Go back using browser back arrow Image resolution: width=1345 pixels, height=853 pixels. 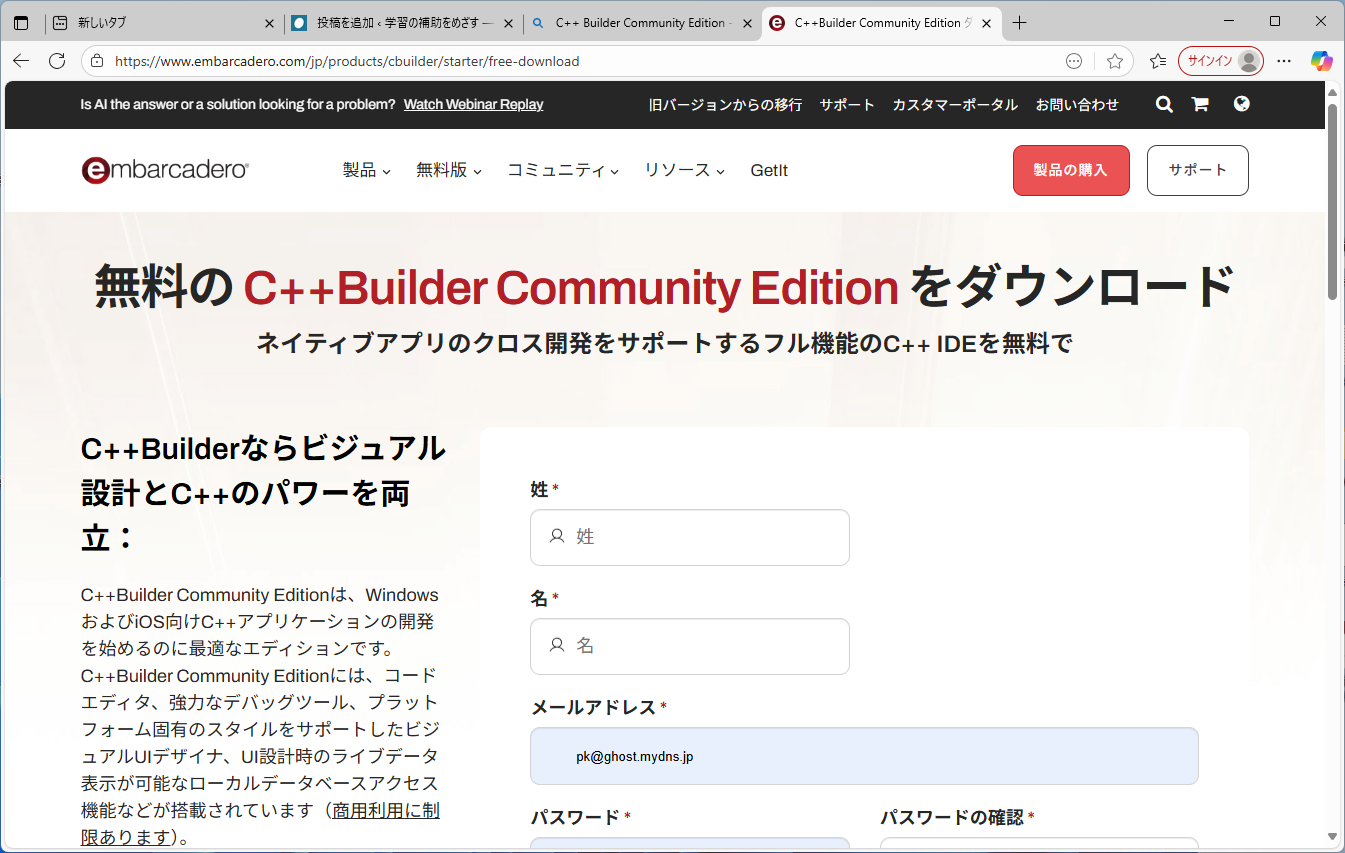21,61
